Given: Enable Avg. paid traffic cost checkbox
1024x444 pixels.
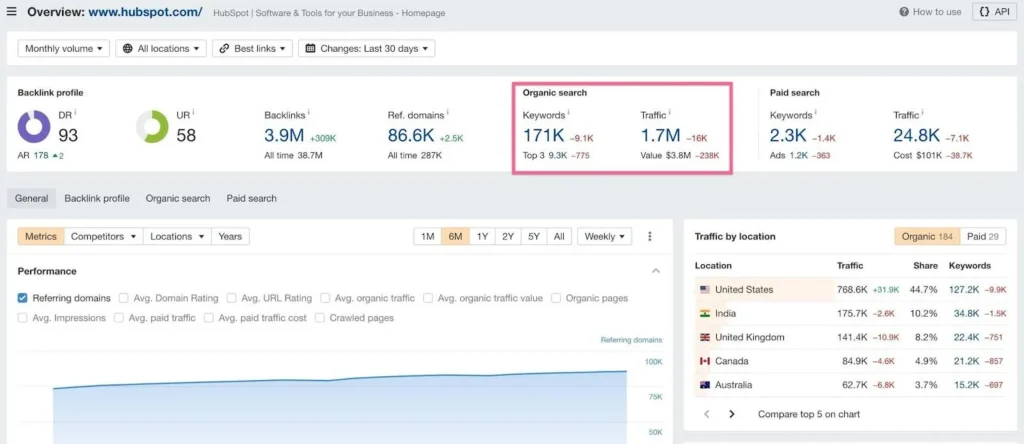Looking at the screenshot, I should pos(208,318).
